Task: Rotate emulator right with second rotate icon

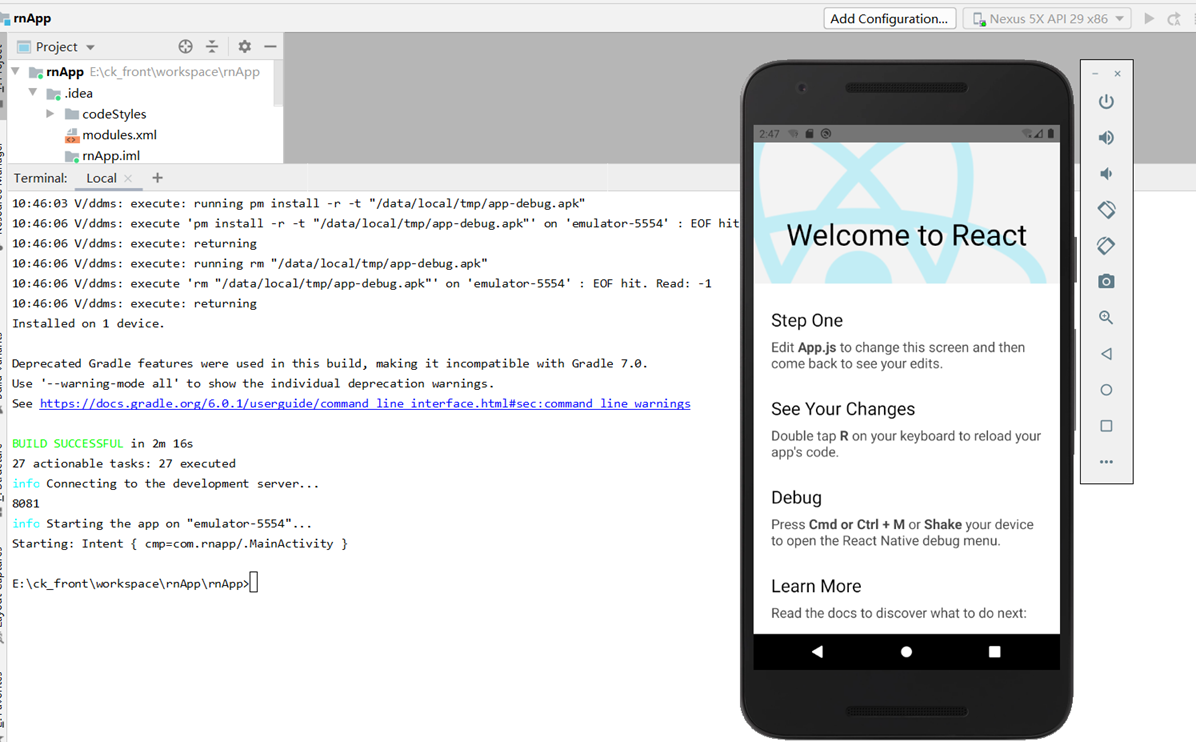Action: (1106, 246)
